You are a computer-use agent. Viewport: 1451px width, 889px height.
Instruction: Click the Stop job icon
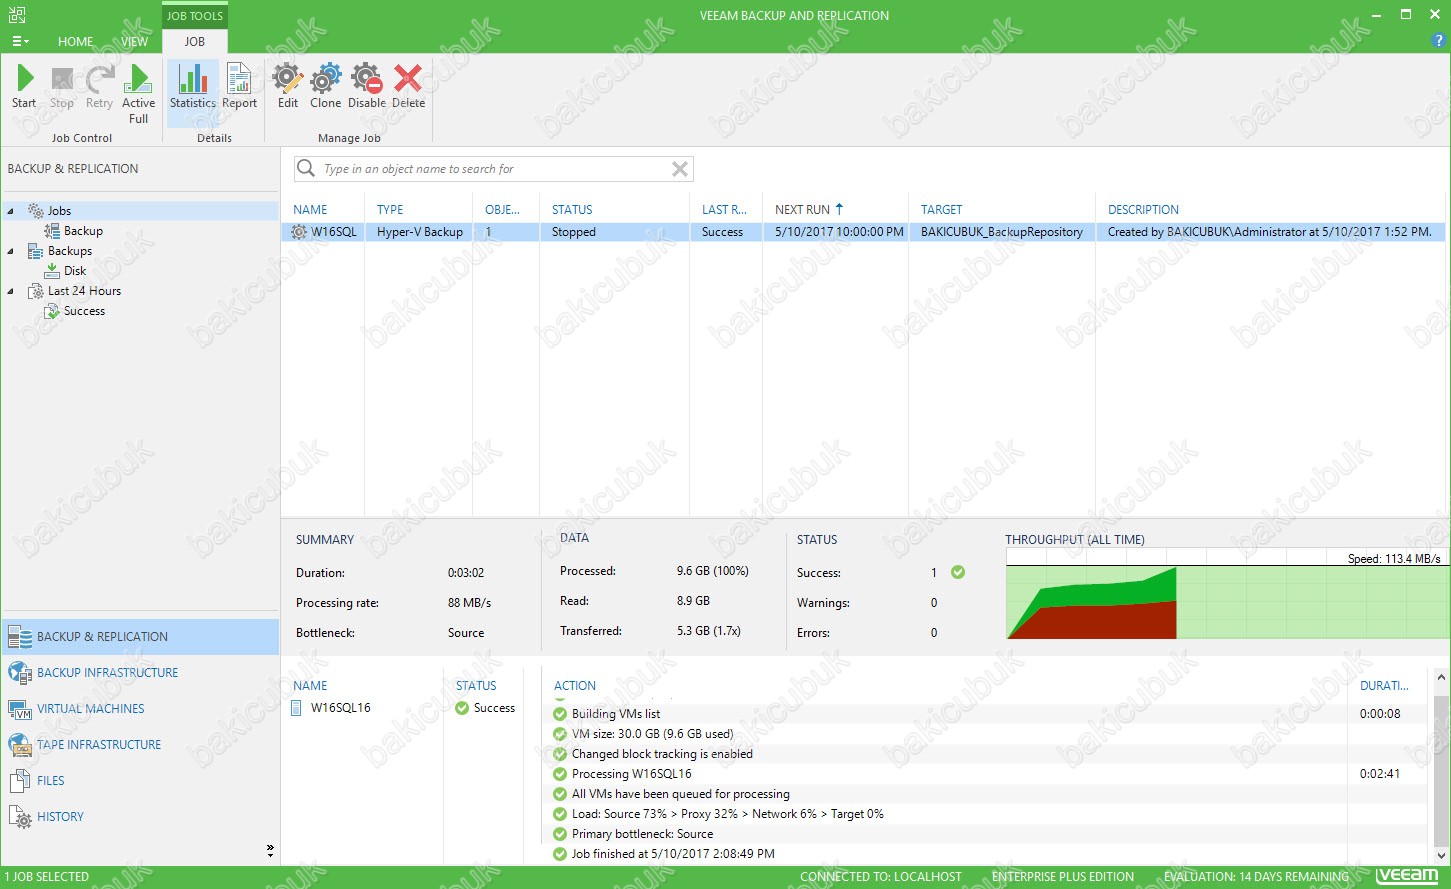(62, 87)
